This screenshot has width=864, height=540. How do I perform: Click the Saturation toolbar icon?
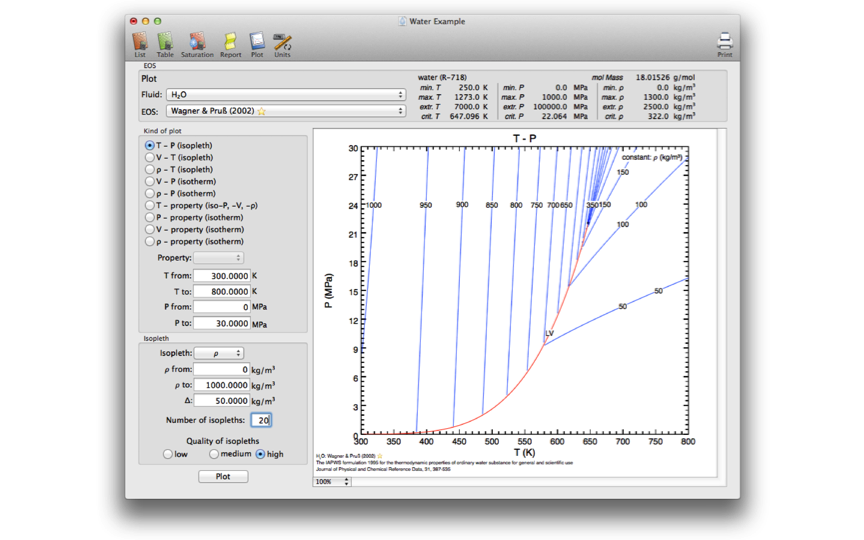[x=197, y=43]
